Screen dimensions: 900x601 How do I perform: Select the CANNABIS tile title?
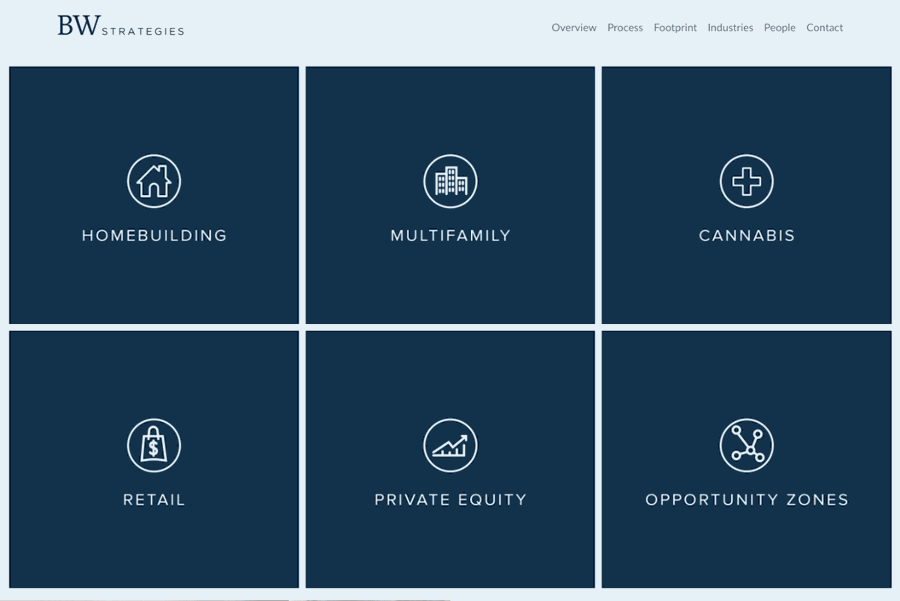tap(747, 235)
